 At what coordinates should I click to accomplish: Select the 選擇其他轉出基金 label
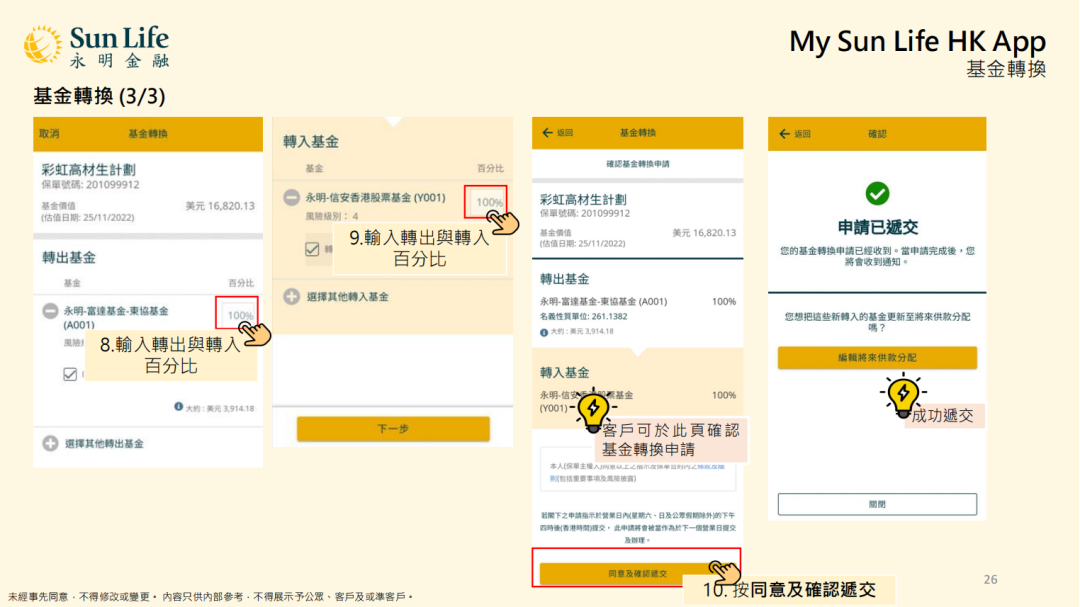coord(104,444)
